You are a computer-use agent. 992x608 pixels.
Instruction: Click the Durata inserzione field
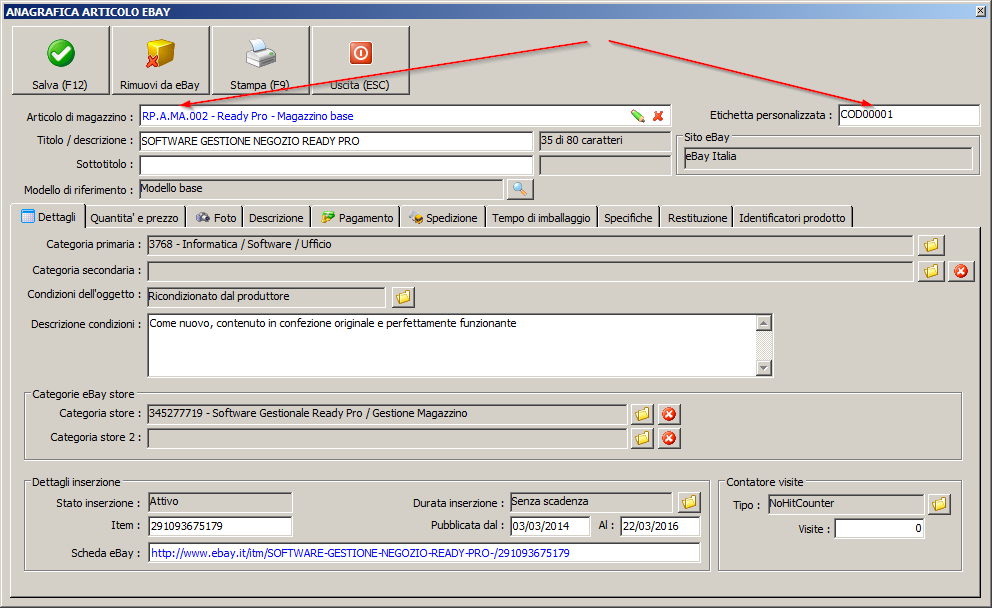tap(591, 502)
